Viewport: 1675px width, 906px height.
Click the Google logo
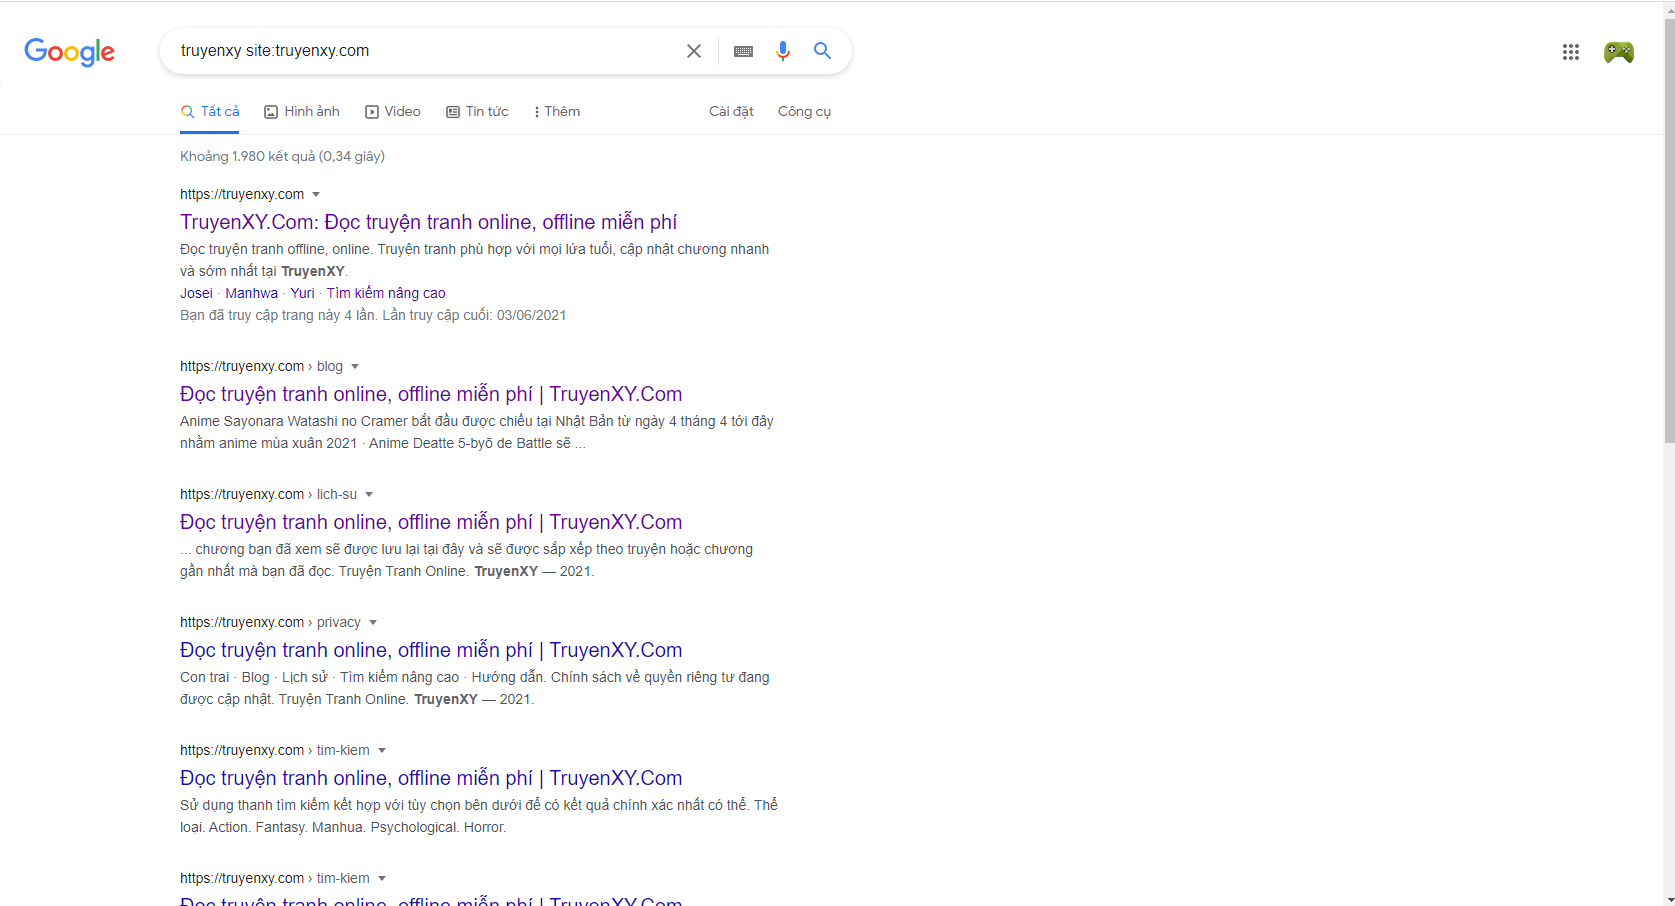coord(69,52)
